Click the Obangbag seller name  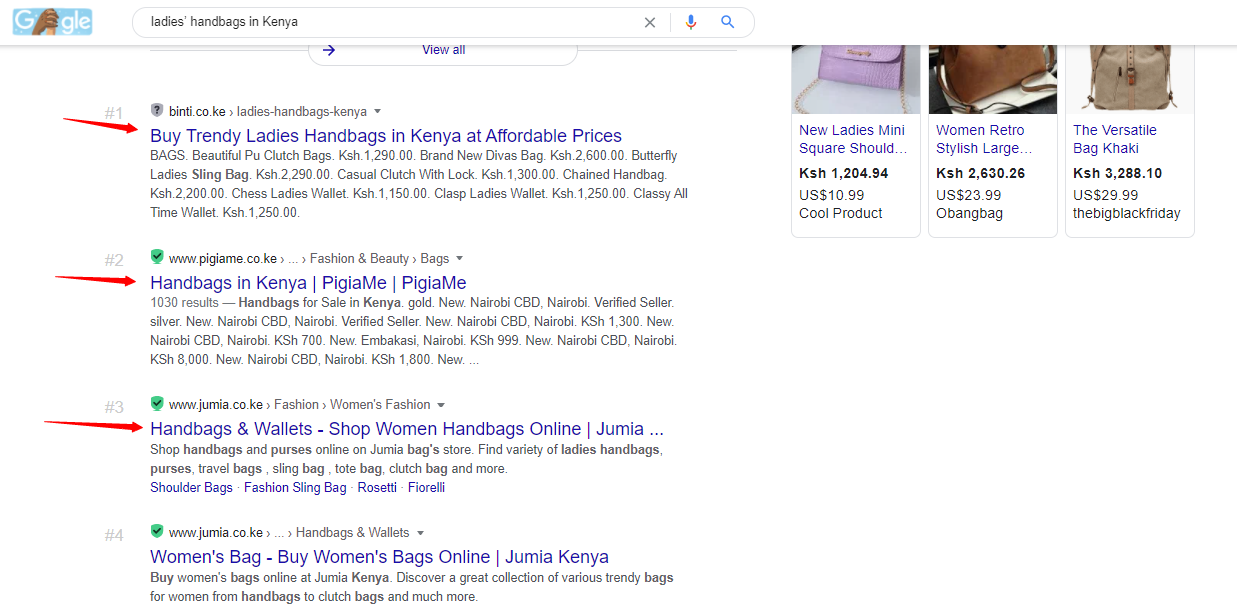[x=969, y=213]
